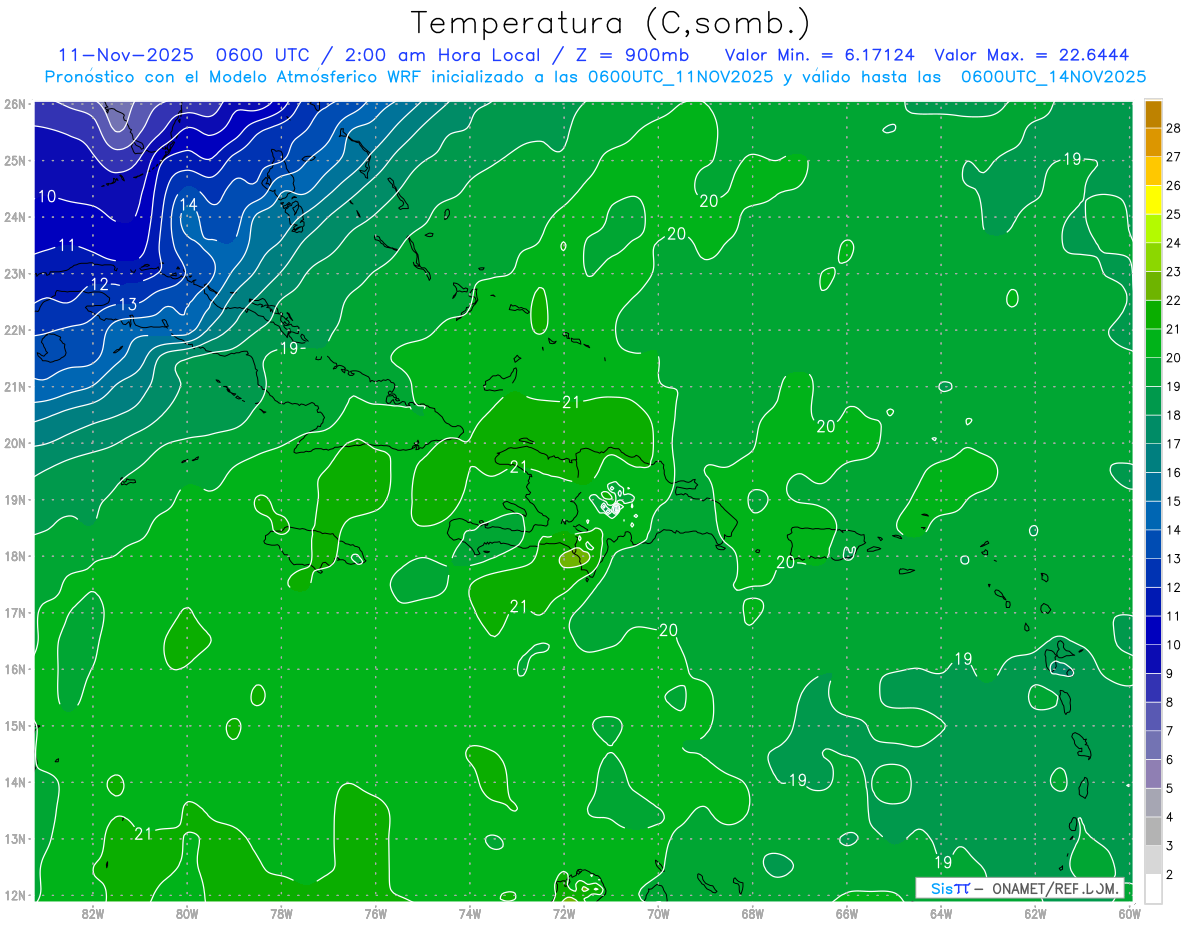This screenshot has width=1200, height=927.
Task: Click the '70W' longitude axis label
Action: pyautogui.click(x=658, y=913)
